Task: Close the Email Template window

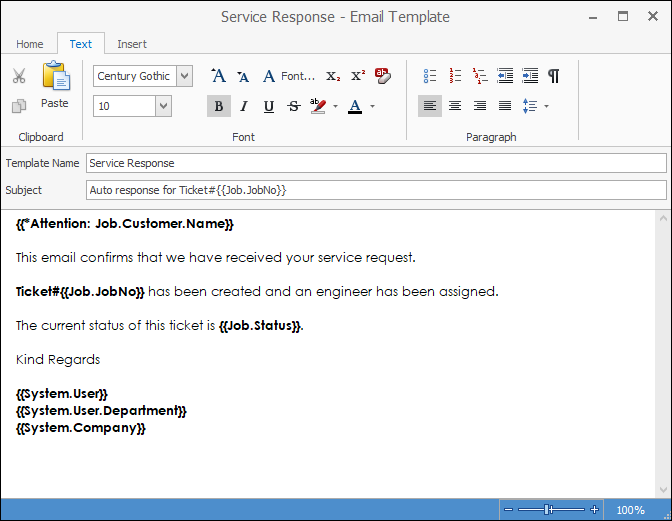Action: click(x=653, y=16)
